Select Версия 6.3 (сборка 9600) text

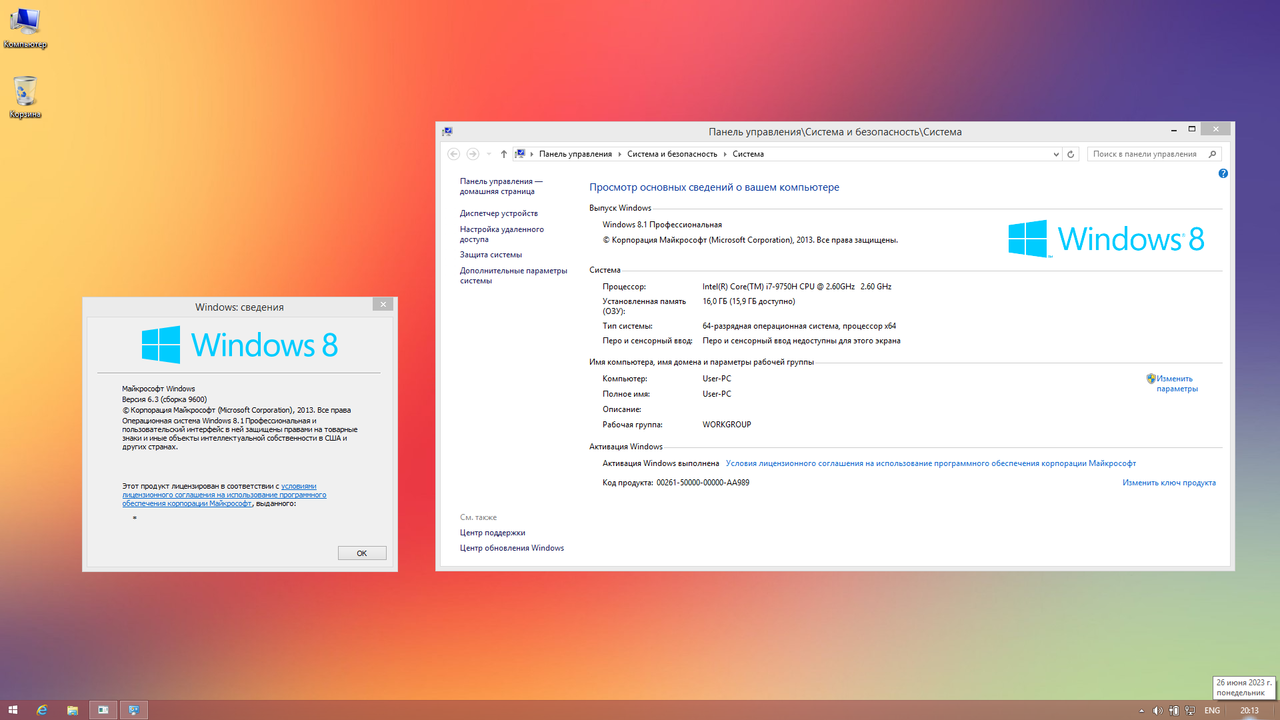(164, 399)
